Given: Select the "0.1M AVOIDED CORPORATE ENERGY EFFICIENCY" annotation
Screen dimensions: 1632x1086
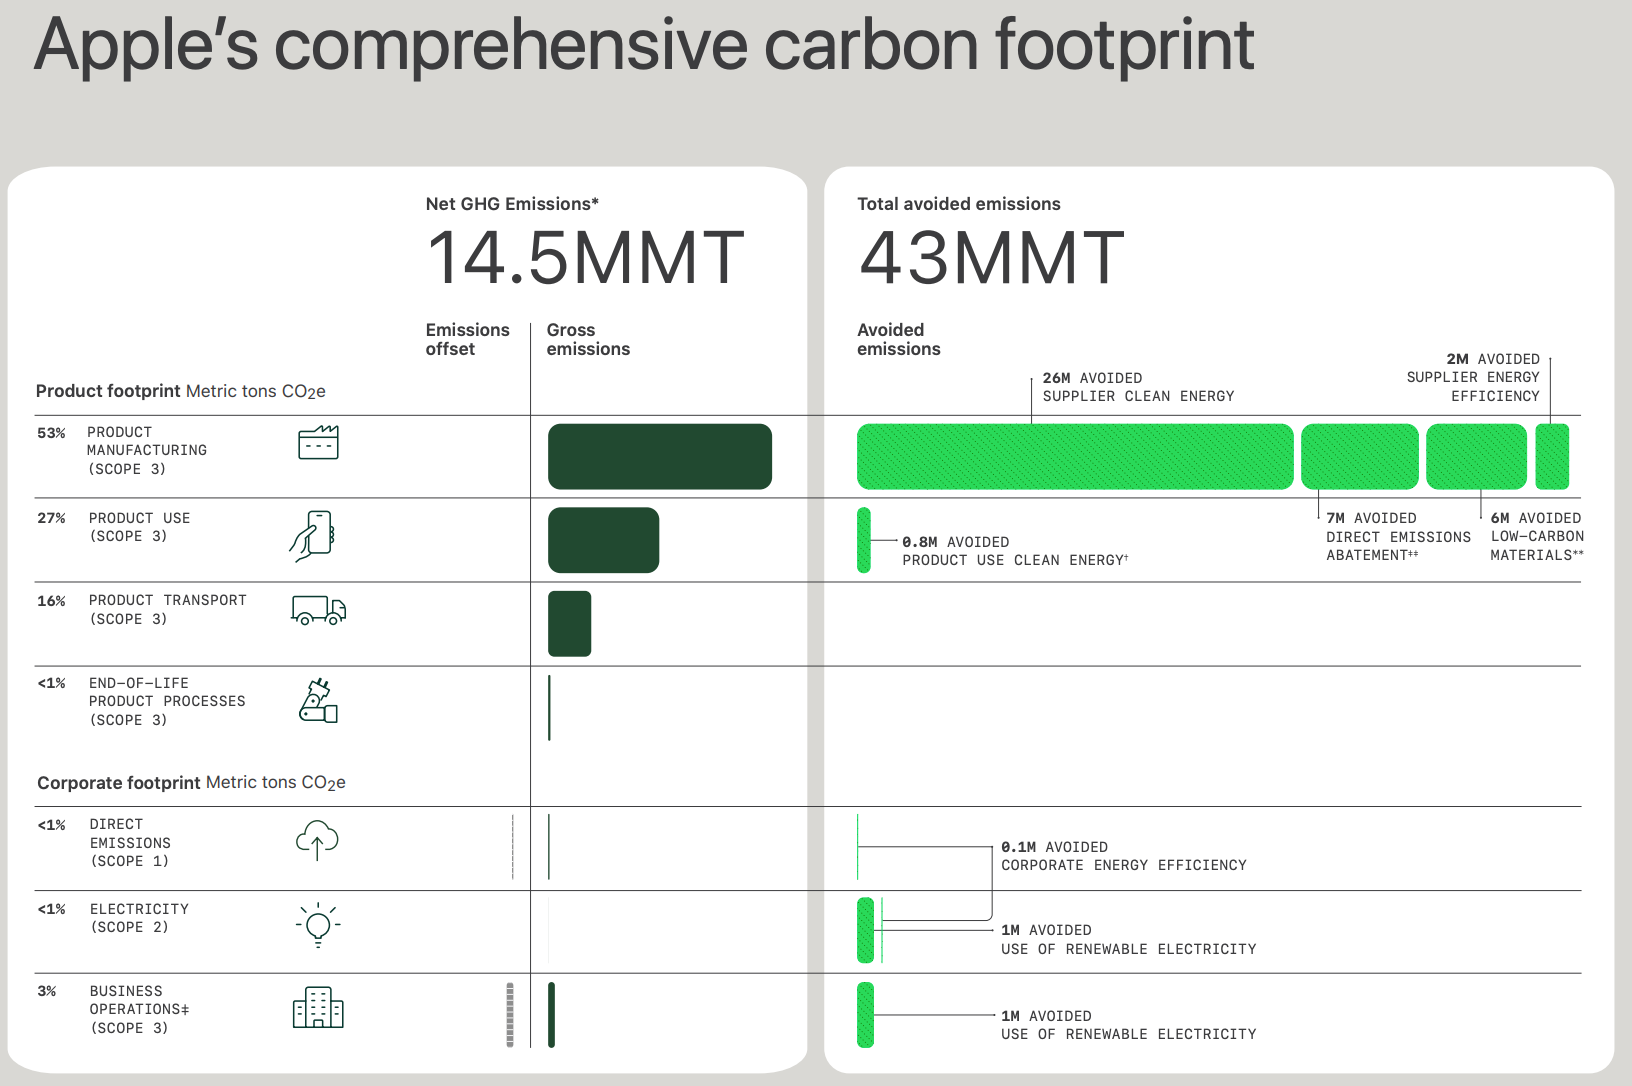Looking at the screenshot, I should click(1124, 856).
